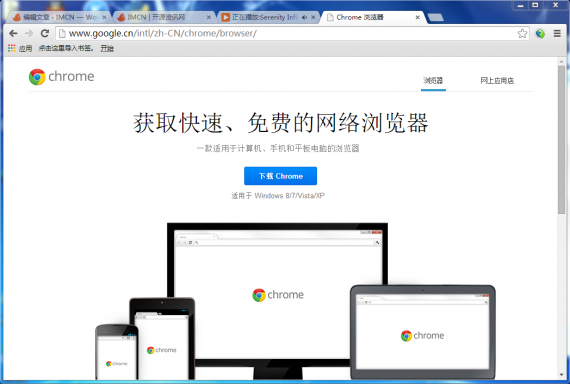Click text 适用于 Windows 8/7/Vista/XP
The image size is (570, 384).
click(x=278, y=196)
